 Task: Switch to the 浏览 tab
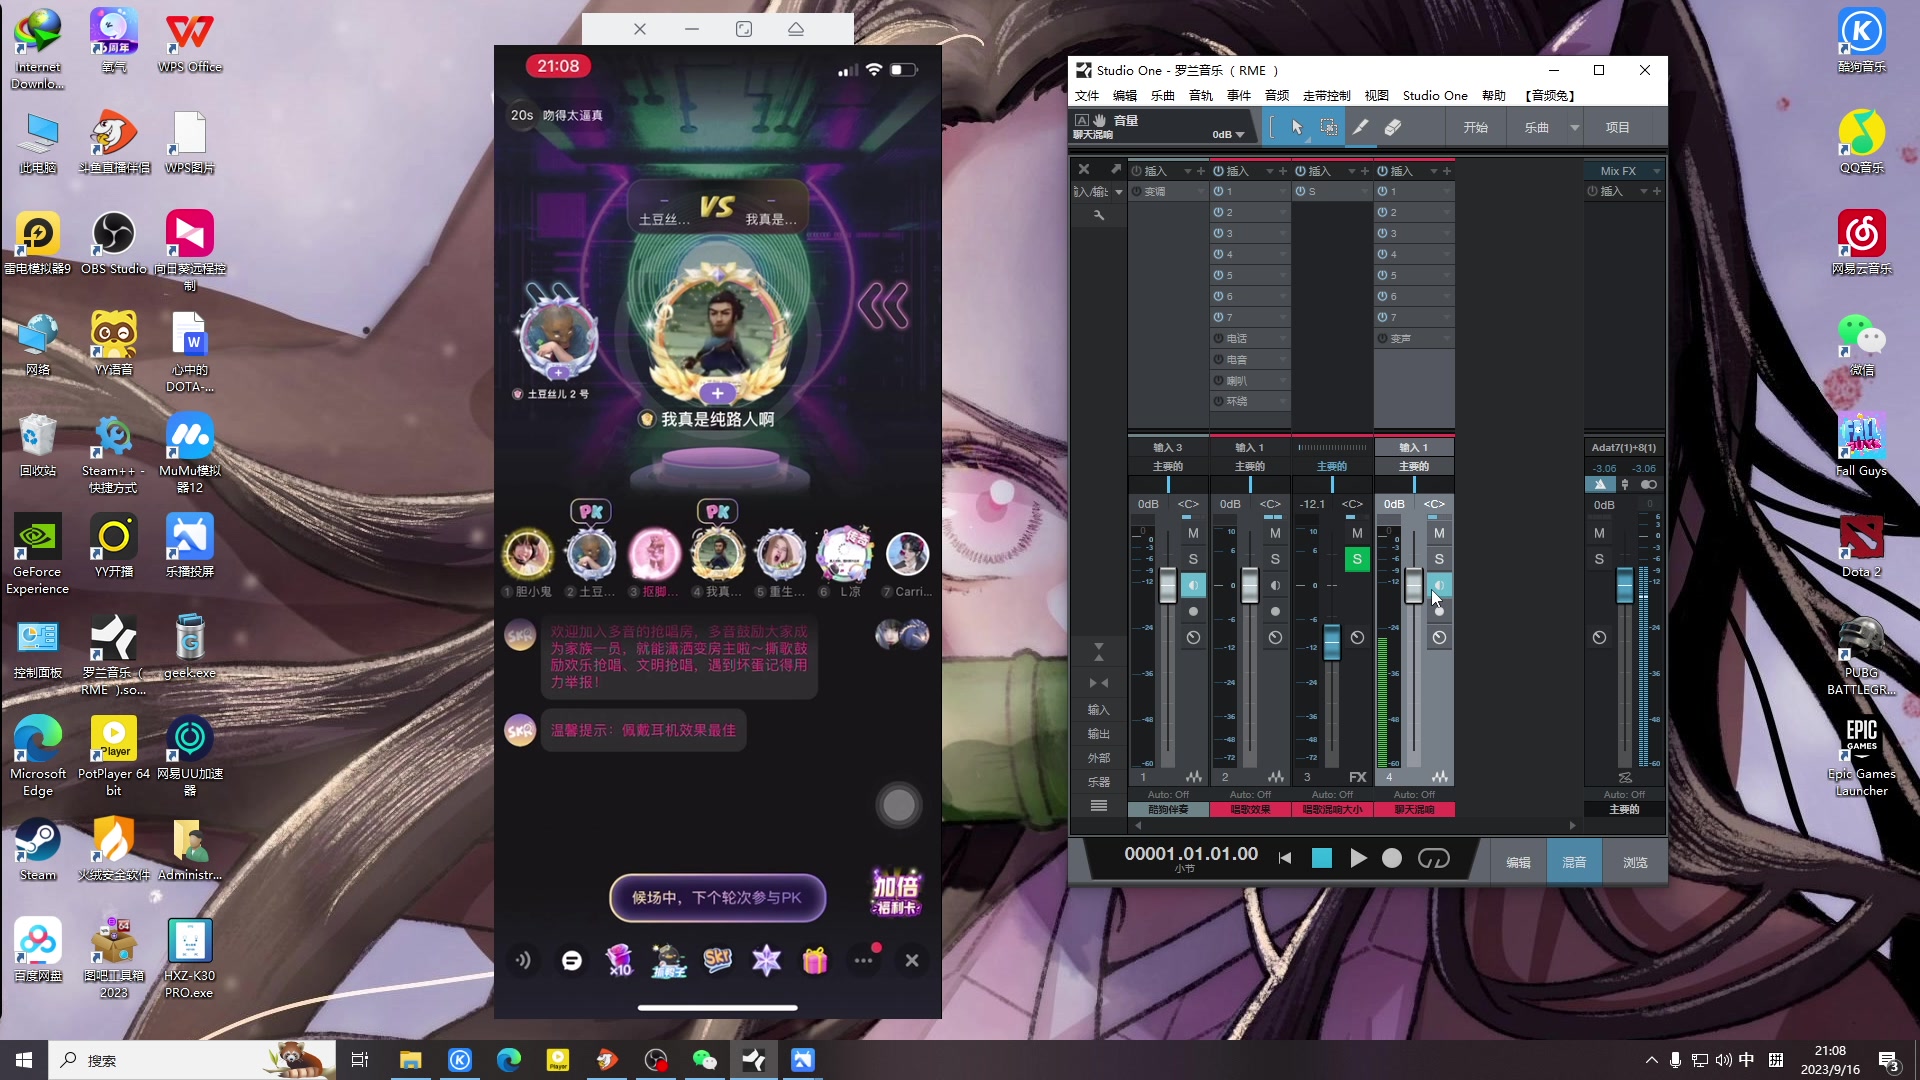(x=1635, y=862)
